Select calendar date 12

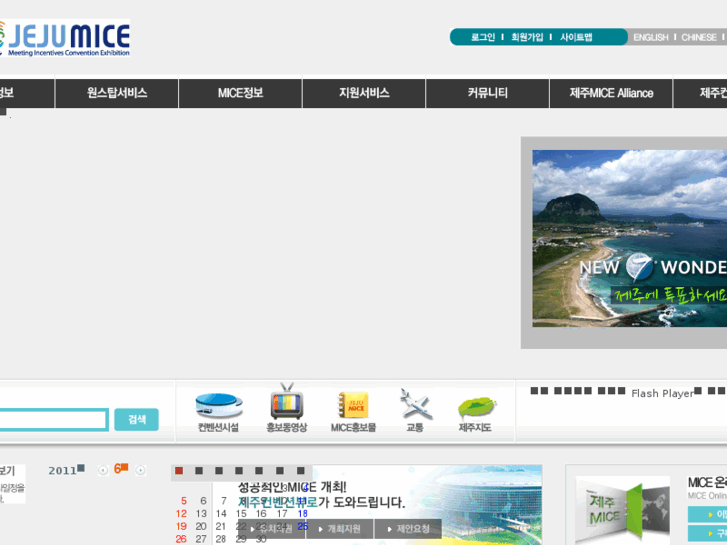(x=181, y=513)
